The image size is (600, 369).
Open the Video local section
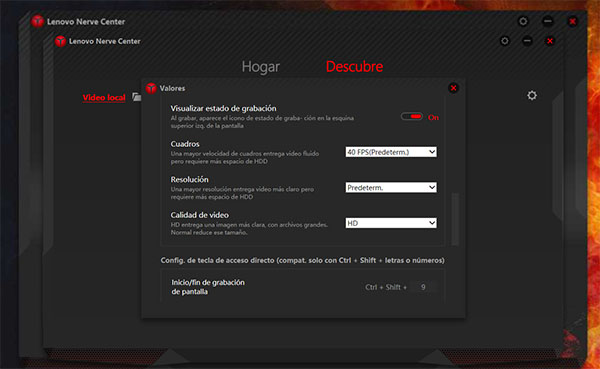(x=104, y=98)
